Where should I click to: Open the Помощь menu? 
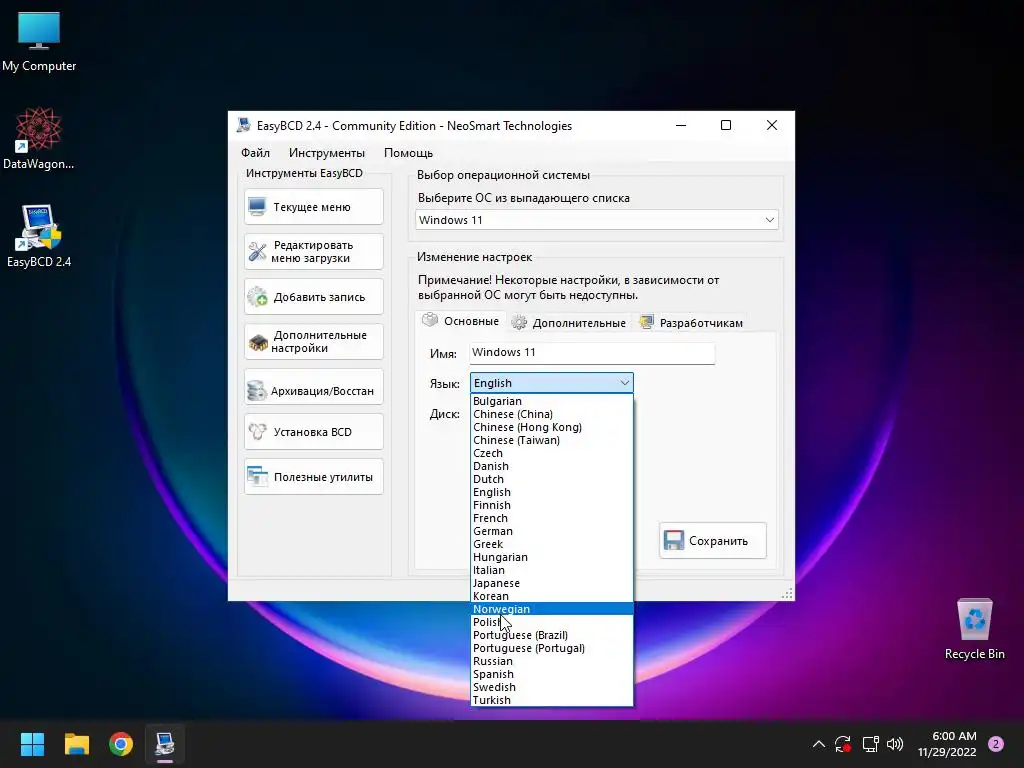(408, 153)
